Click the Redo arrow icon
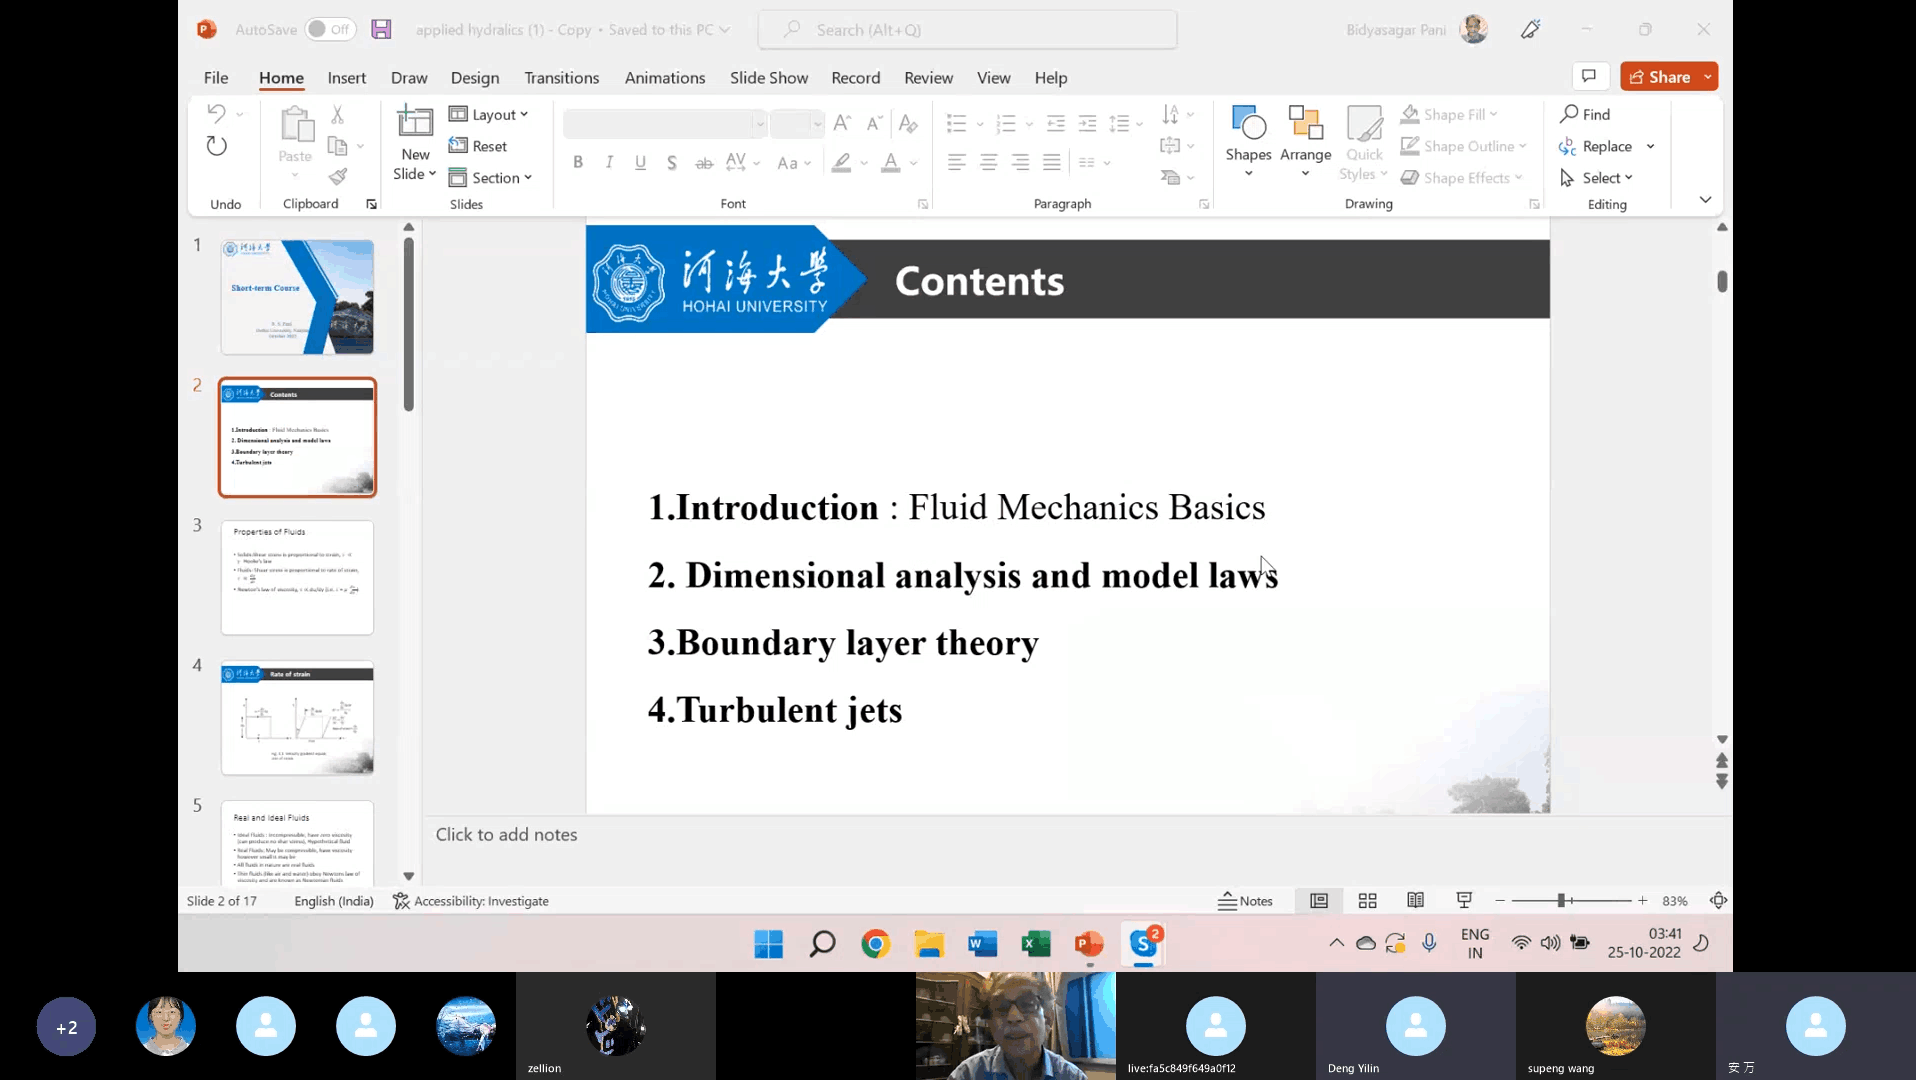The image size is (1916, 1080). (216, 146)
